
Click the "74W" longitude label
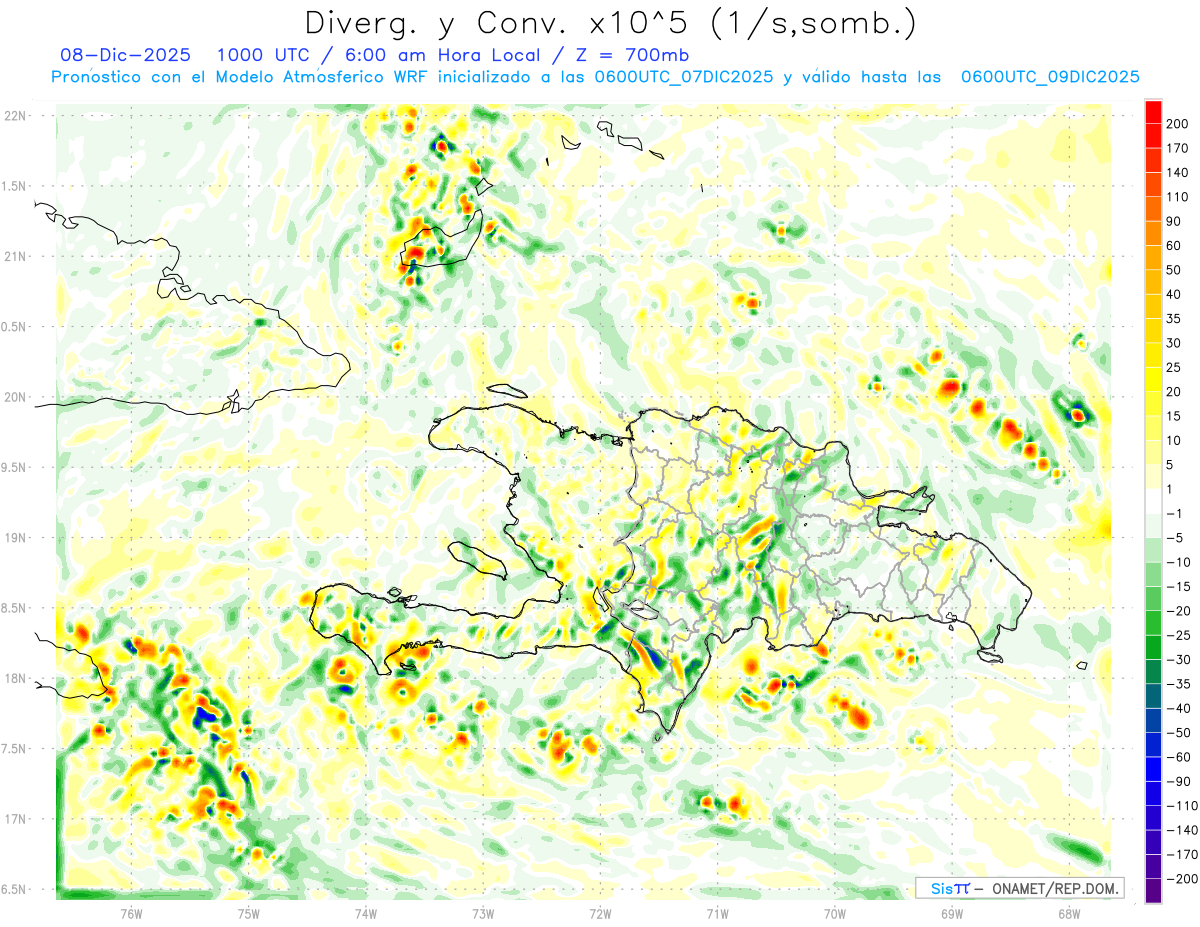coord(366,913)
